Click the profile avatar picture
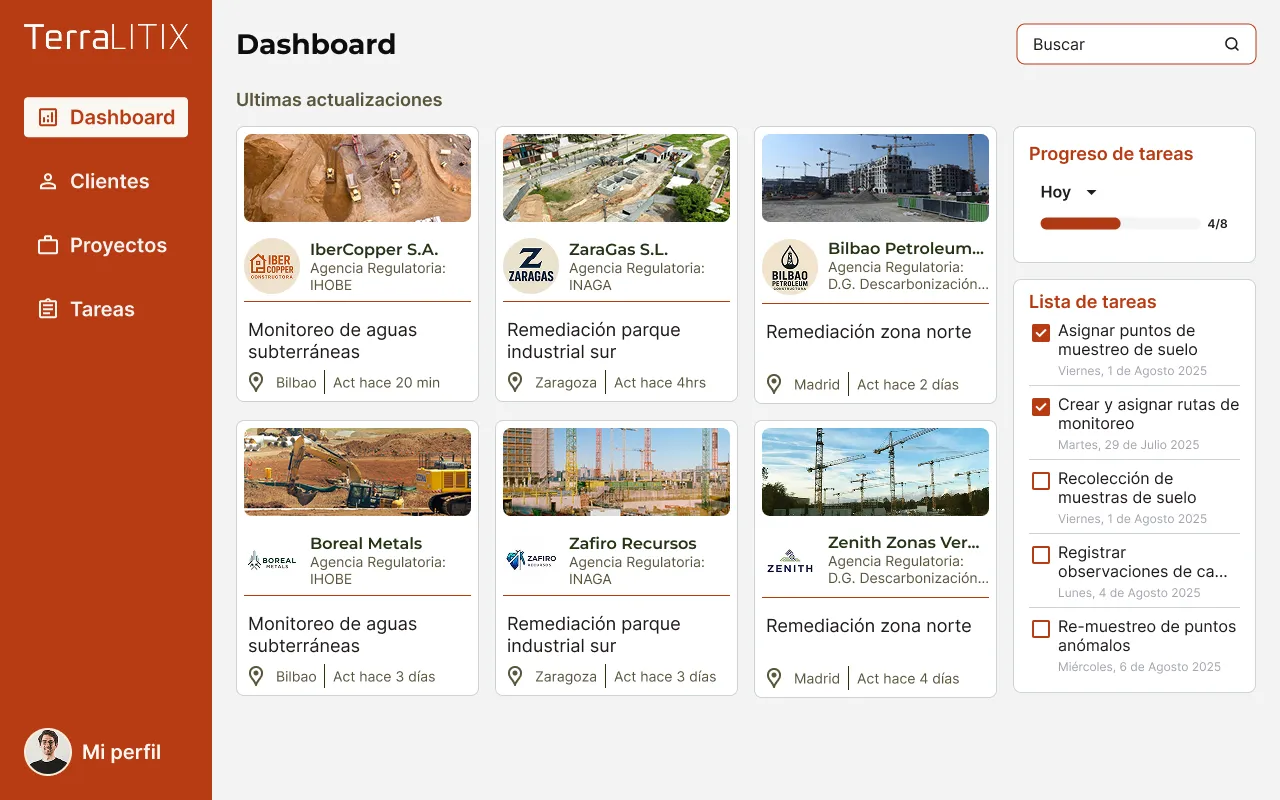Image resolution: width=1280 pixels, height=800 pixels. pyautogui.click(x=48, y=752)
